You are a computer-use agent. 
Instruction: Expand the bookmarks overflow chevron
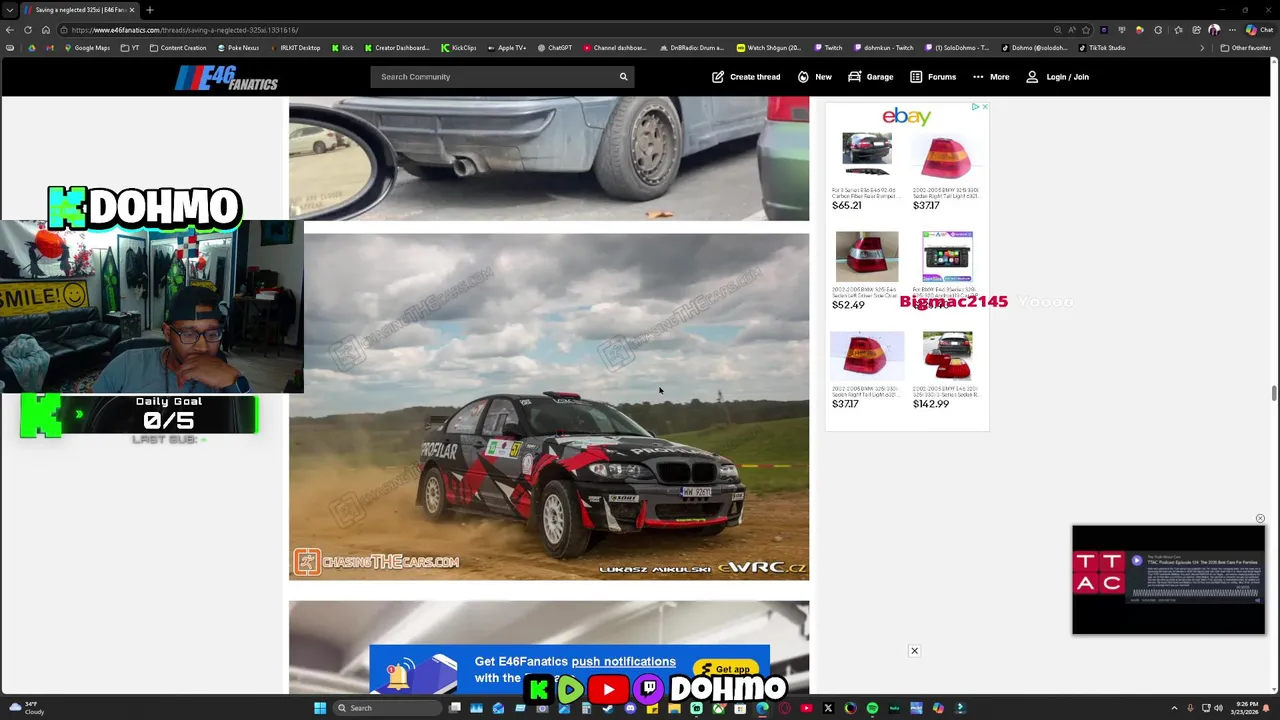1202,48
